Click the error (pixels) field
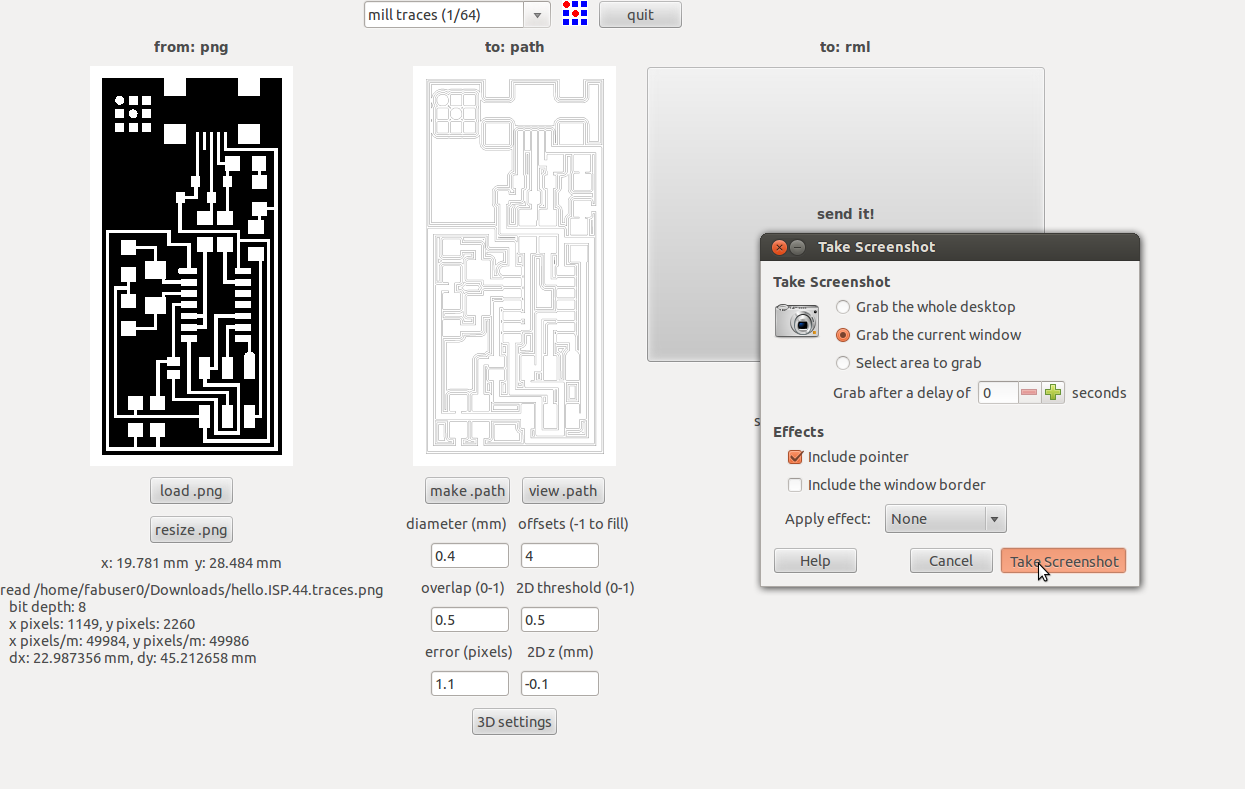The height and width of the screenshot is (789, 1245). [470, 684]
